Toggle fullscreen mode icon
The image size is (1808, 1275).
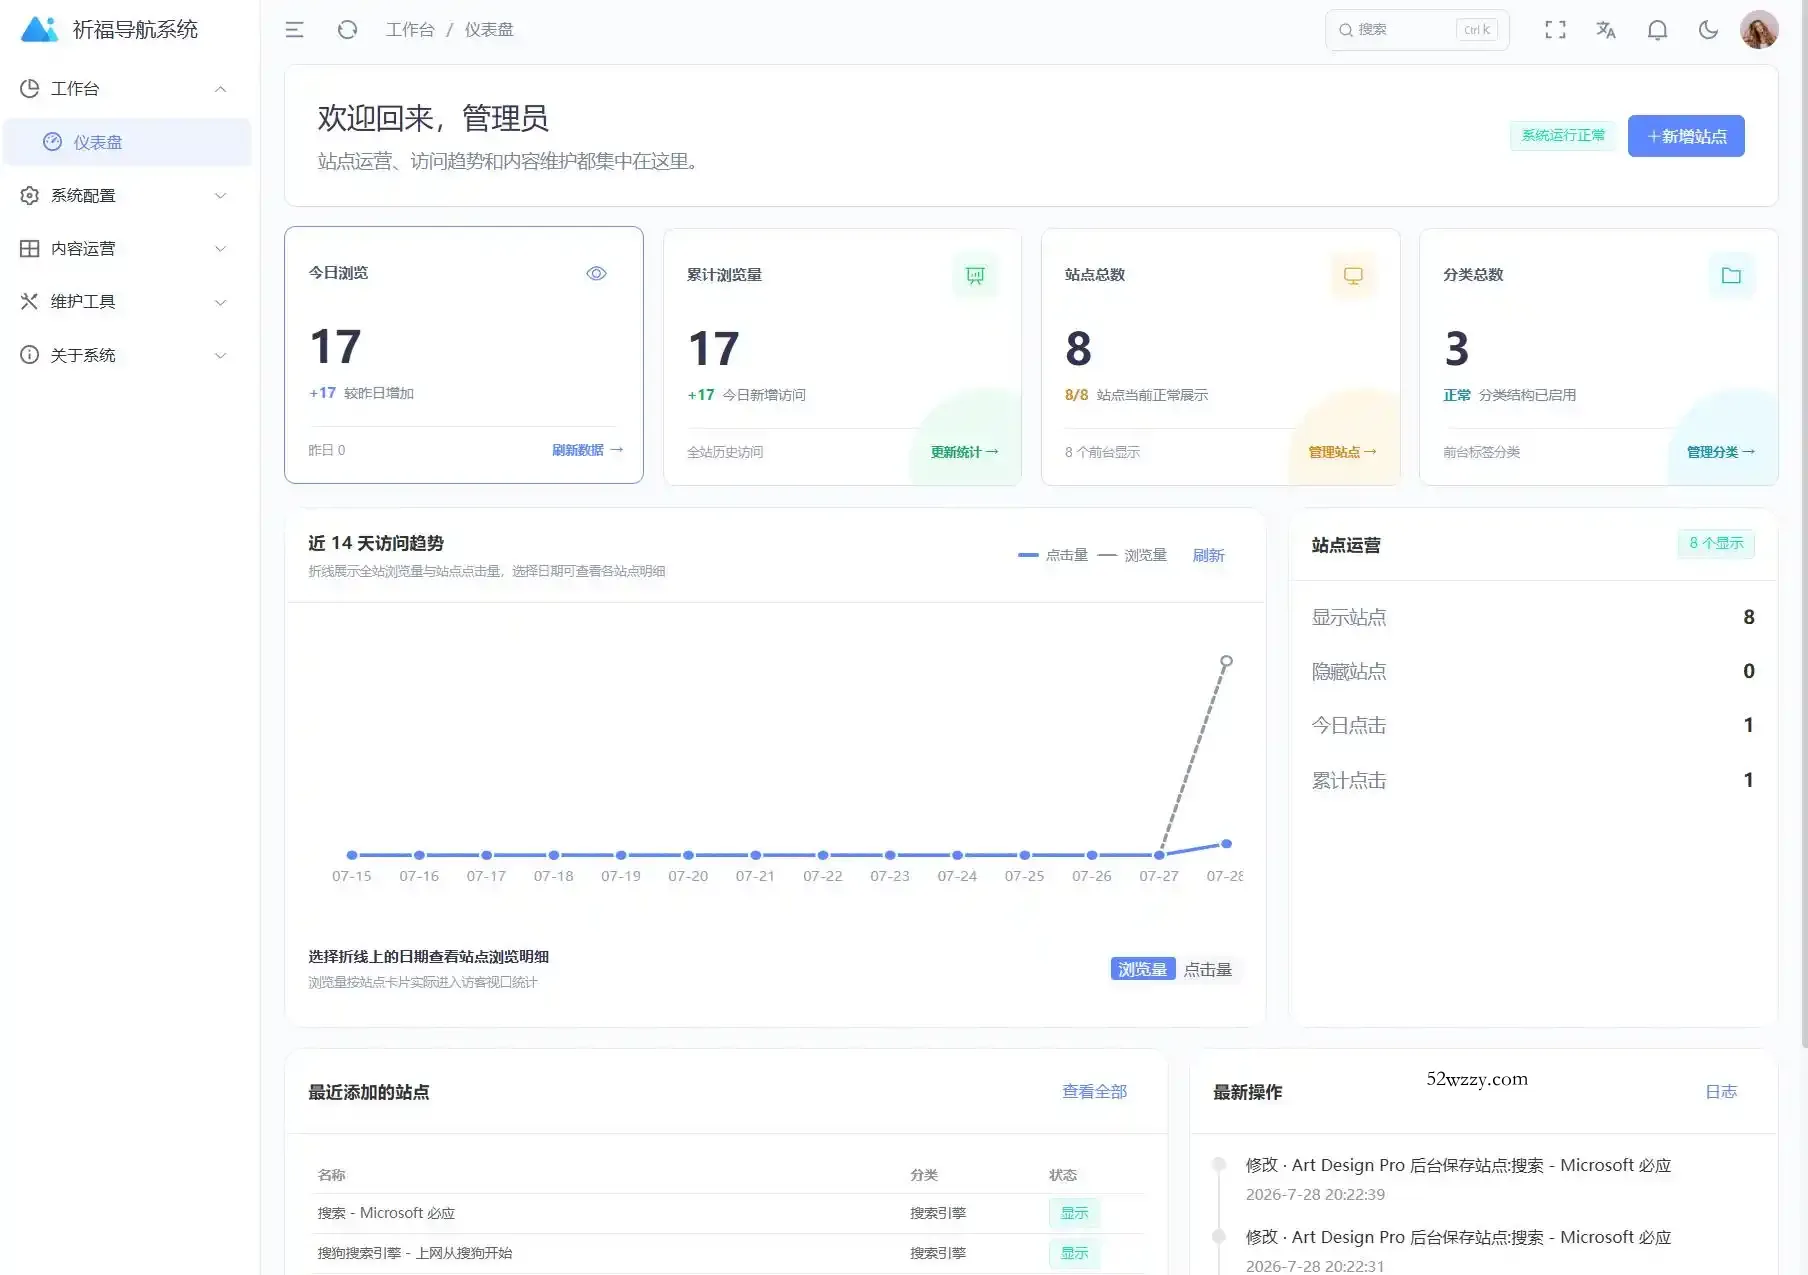[x=1555, y=30]
